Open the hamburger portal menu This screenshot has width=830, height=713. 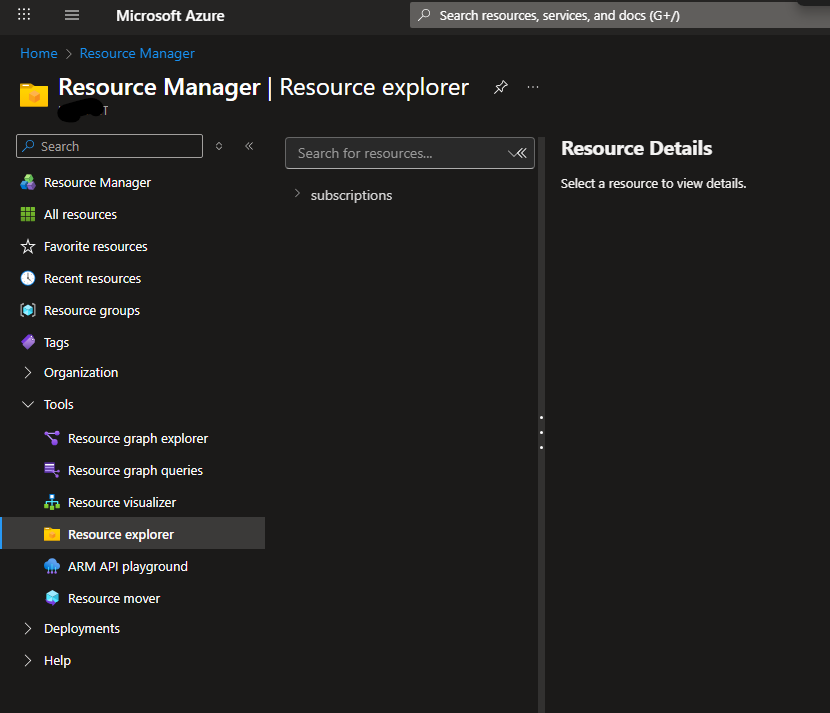pos(72,15)
